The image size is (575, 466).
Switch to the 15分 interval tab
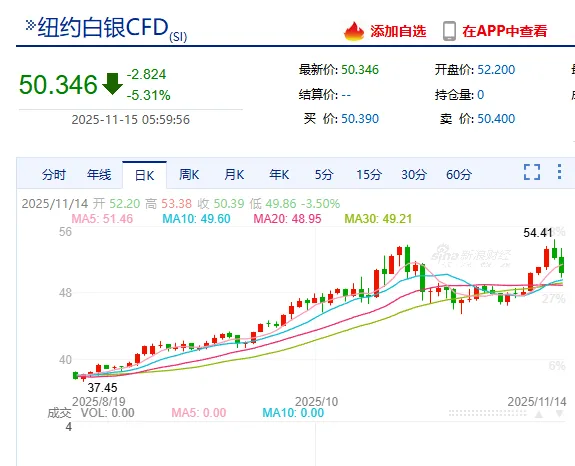[369, 175]
